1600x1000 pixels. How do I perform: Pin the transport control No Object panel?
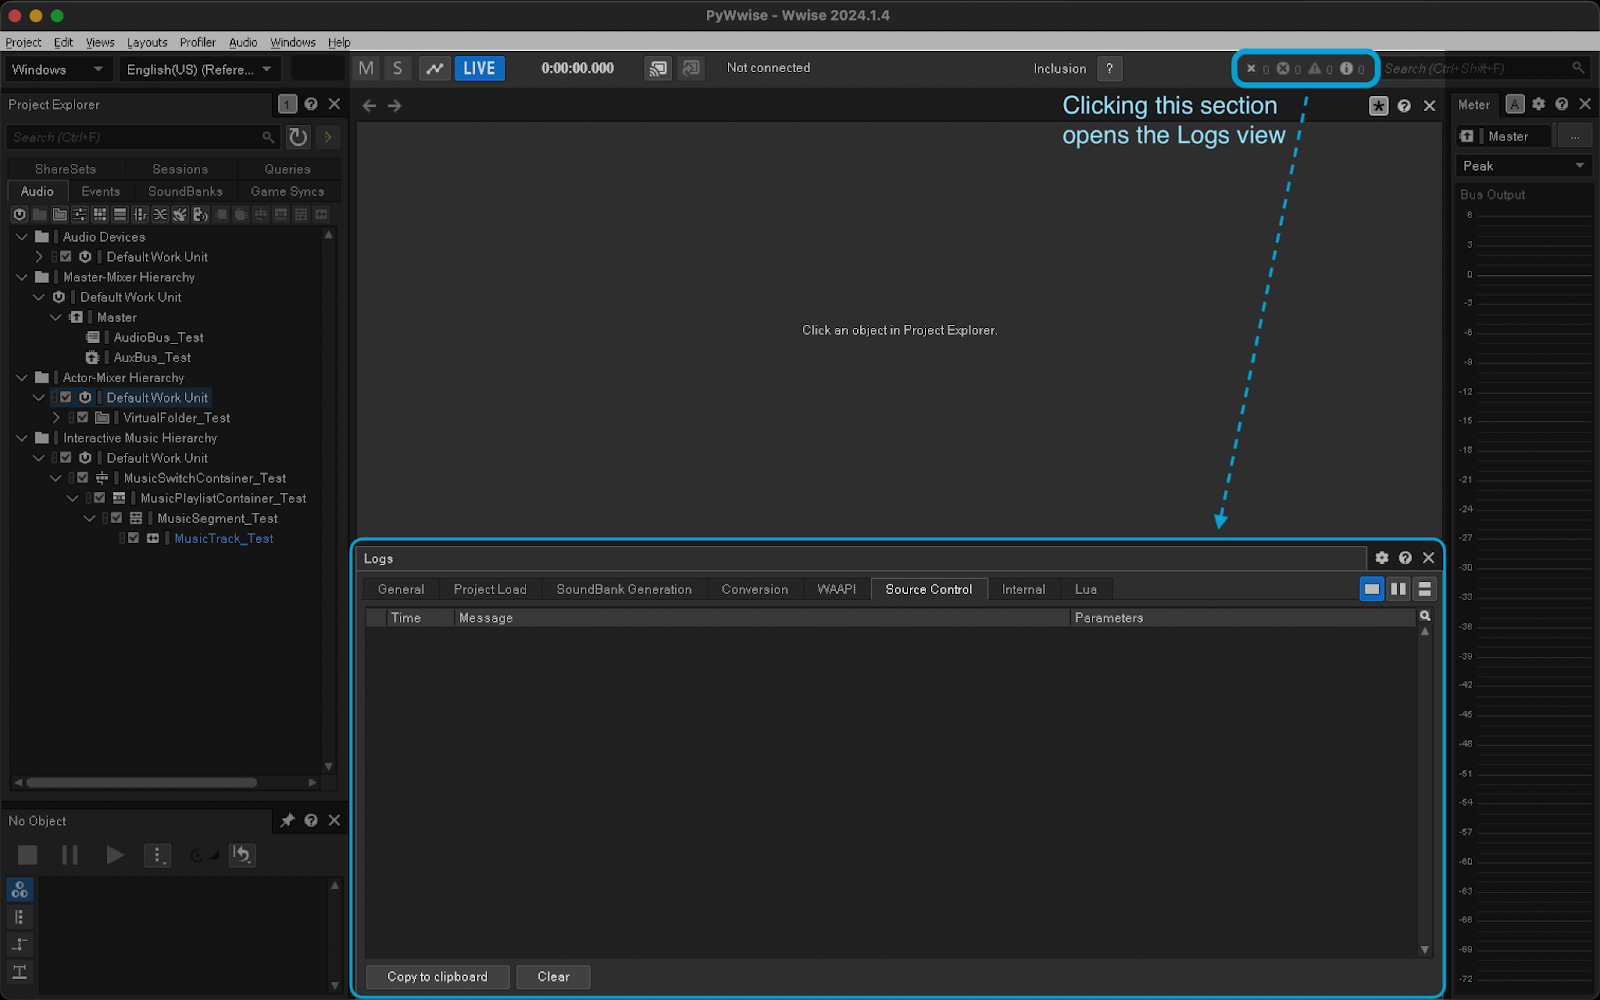[287, 820]
